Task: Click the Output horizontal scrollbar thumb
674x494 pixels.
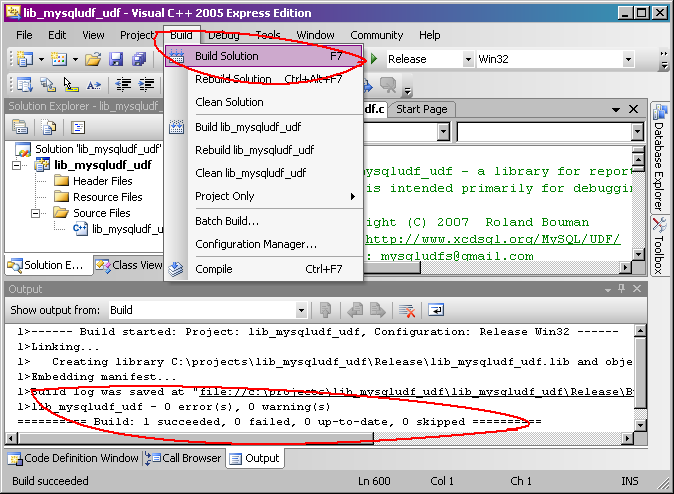Action: [196, 438]
